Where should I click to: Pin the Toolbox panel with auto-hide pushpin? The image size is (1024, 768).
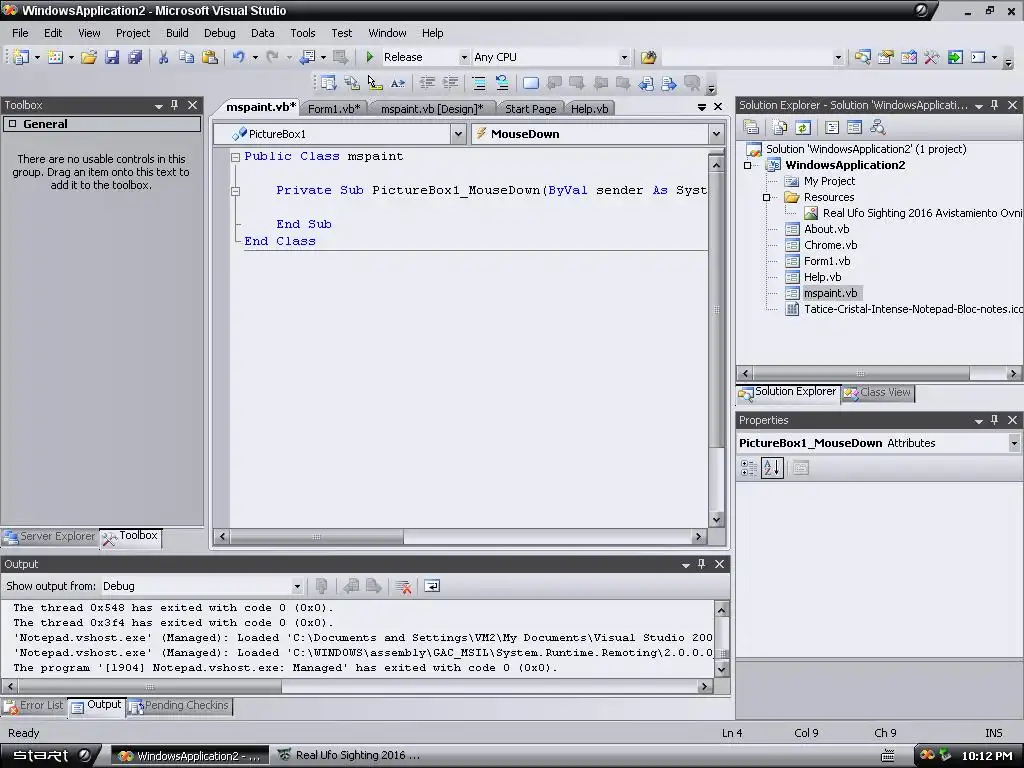(174, 105)
